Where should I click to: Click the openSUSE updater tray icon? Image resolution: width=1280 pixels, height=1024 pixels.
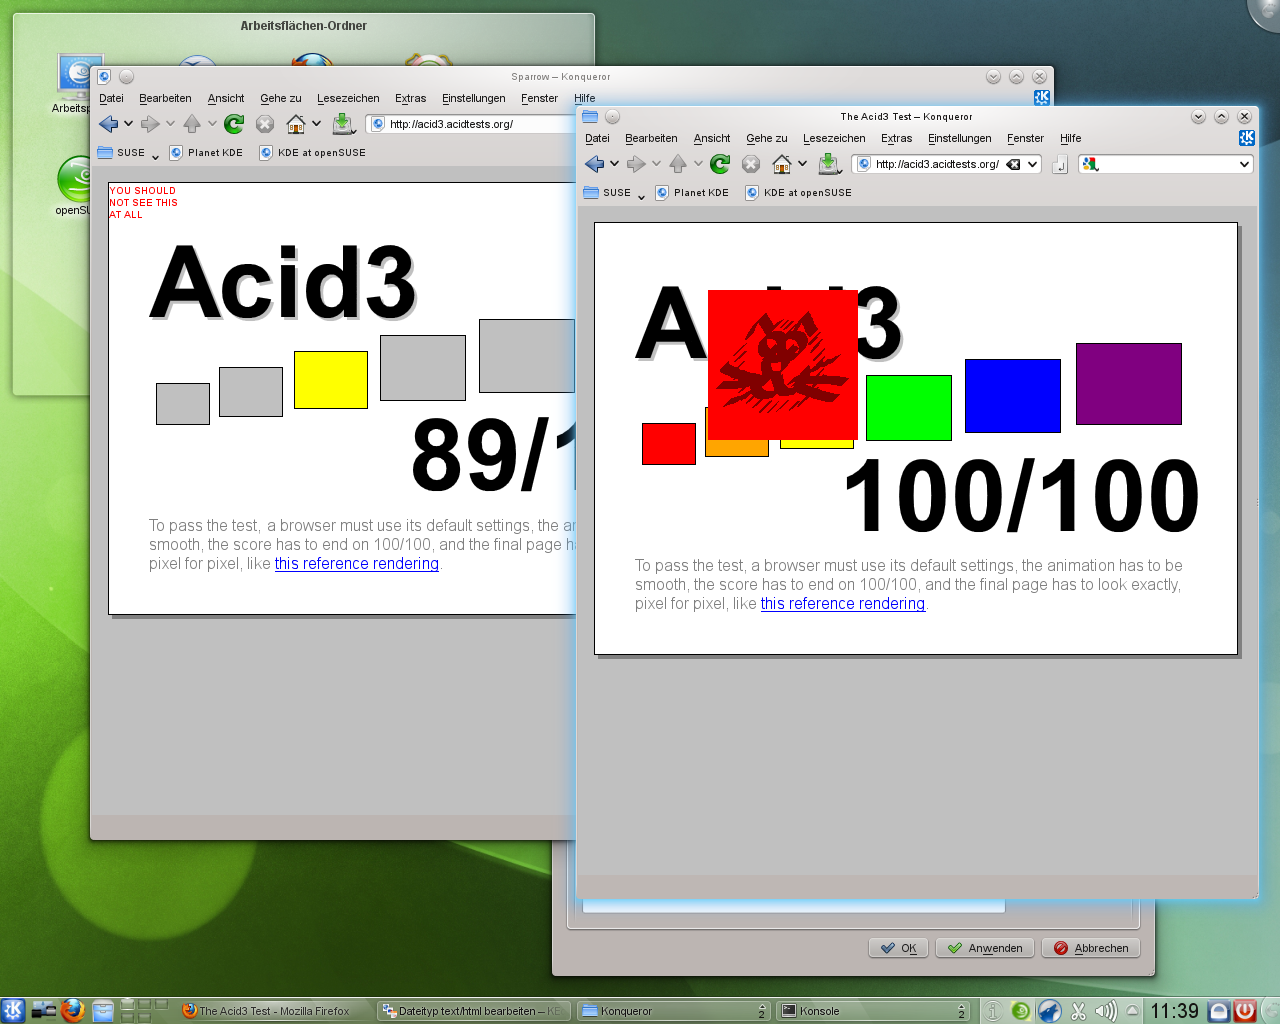point(1020,1010)
